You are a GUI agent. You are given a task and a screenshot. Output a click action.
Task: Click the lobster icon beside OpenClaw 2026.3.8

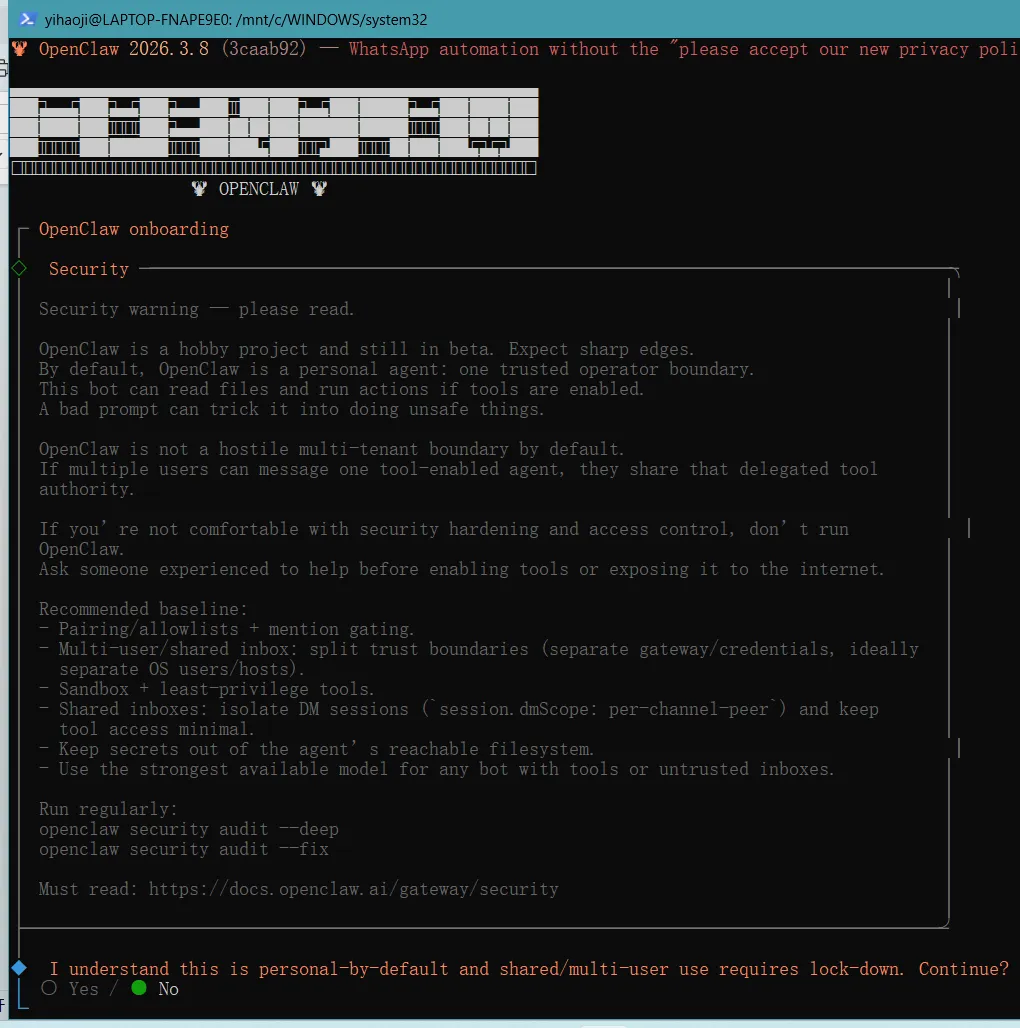tap(20, 49)
